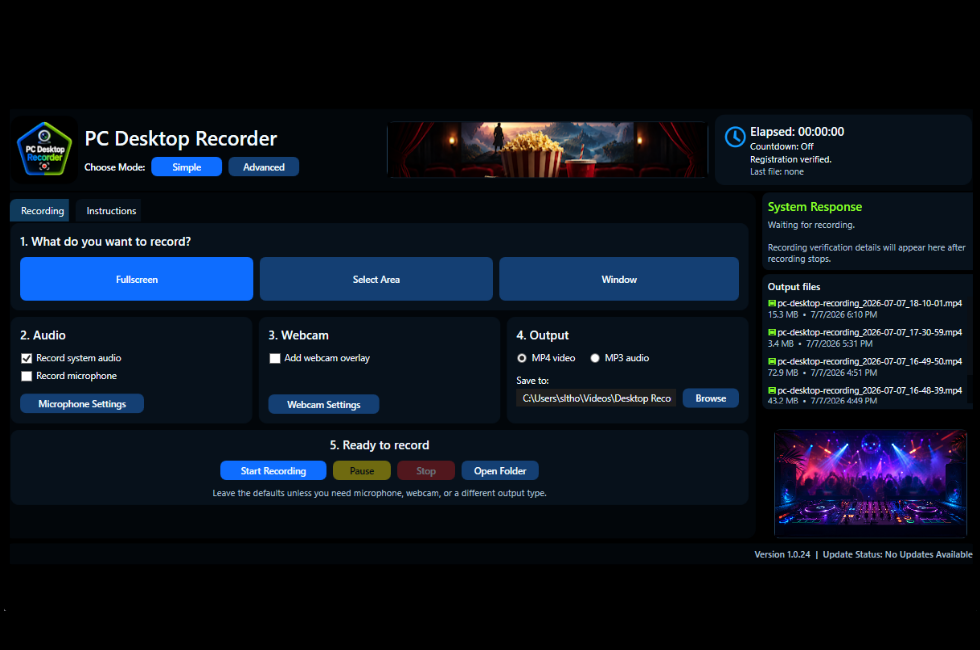Click the Pause button
Image resolution: width=980 pixels, height=650 pixels.
pos(362,471)
